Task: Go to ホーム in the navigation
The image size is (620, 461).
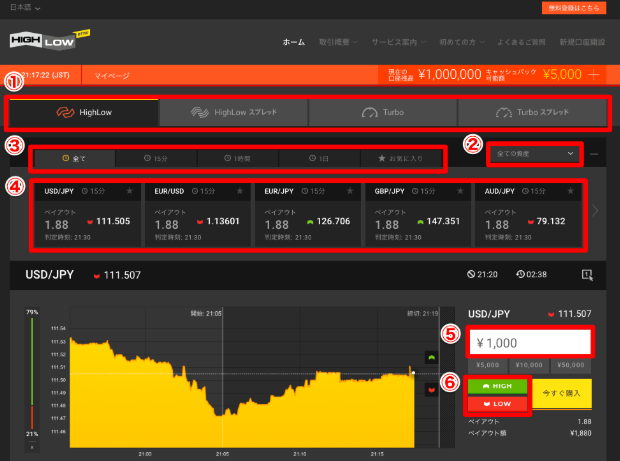Action: click(x=293, y=42)
